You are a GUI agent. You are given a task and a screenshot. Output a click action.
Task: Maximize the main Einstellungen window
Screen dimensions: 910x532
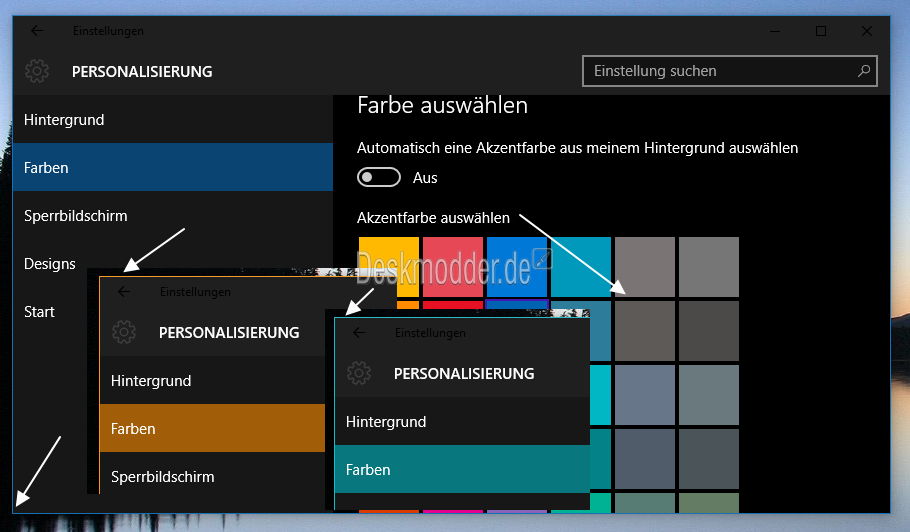click(x=821, y=31)
